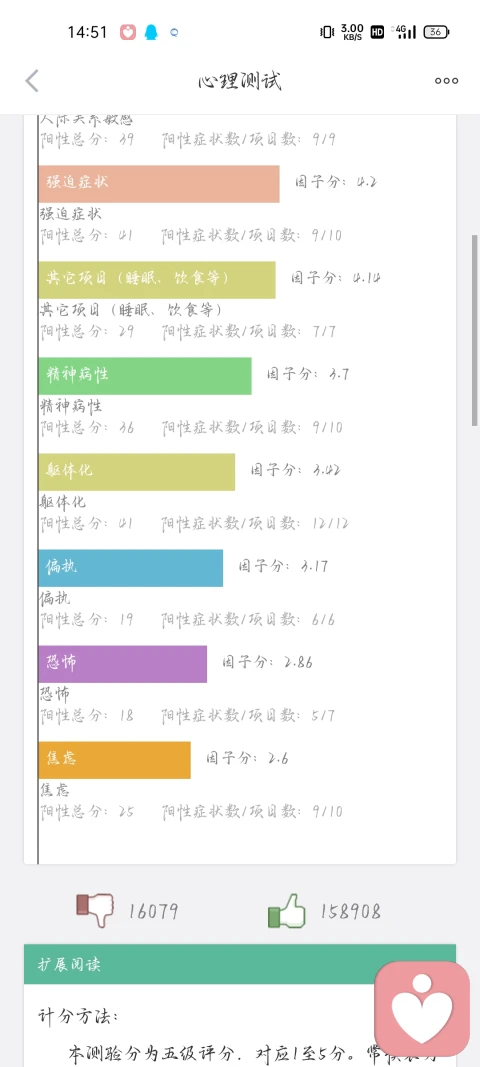The image size is (480, 1067).
Task: Tap the pink heart notification icon in the status bar
Action: tap(127, 32)
